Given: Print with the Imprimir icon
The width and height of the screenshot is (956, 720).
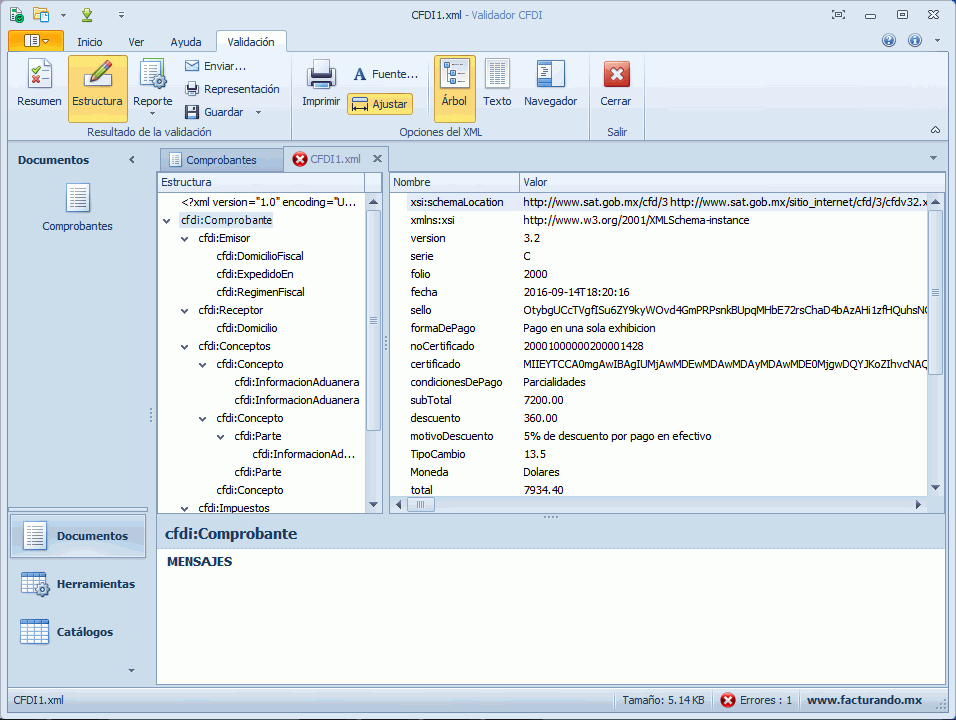Looking at the screenshot, I should click(321, 85).
